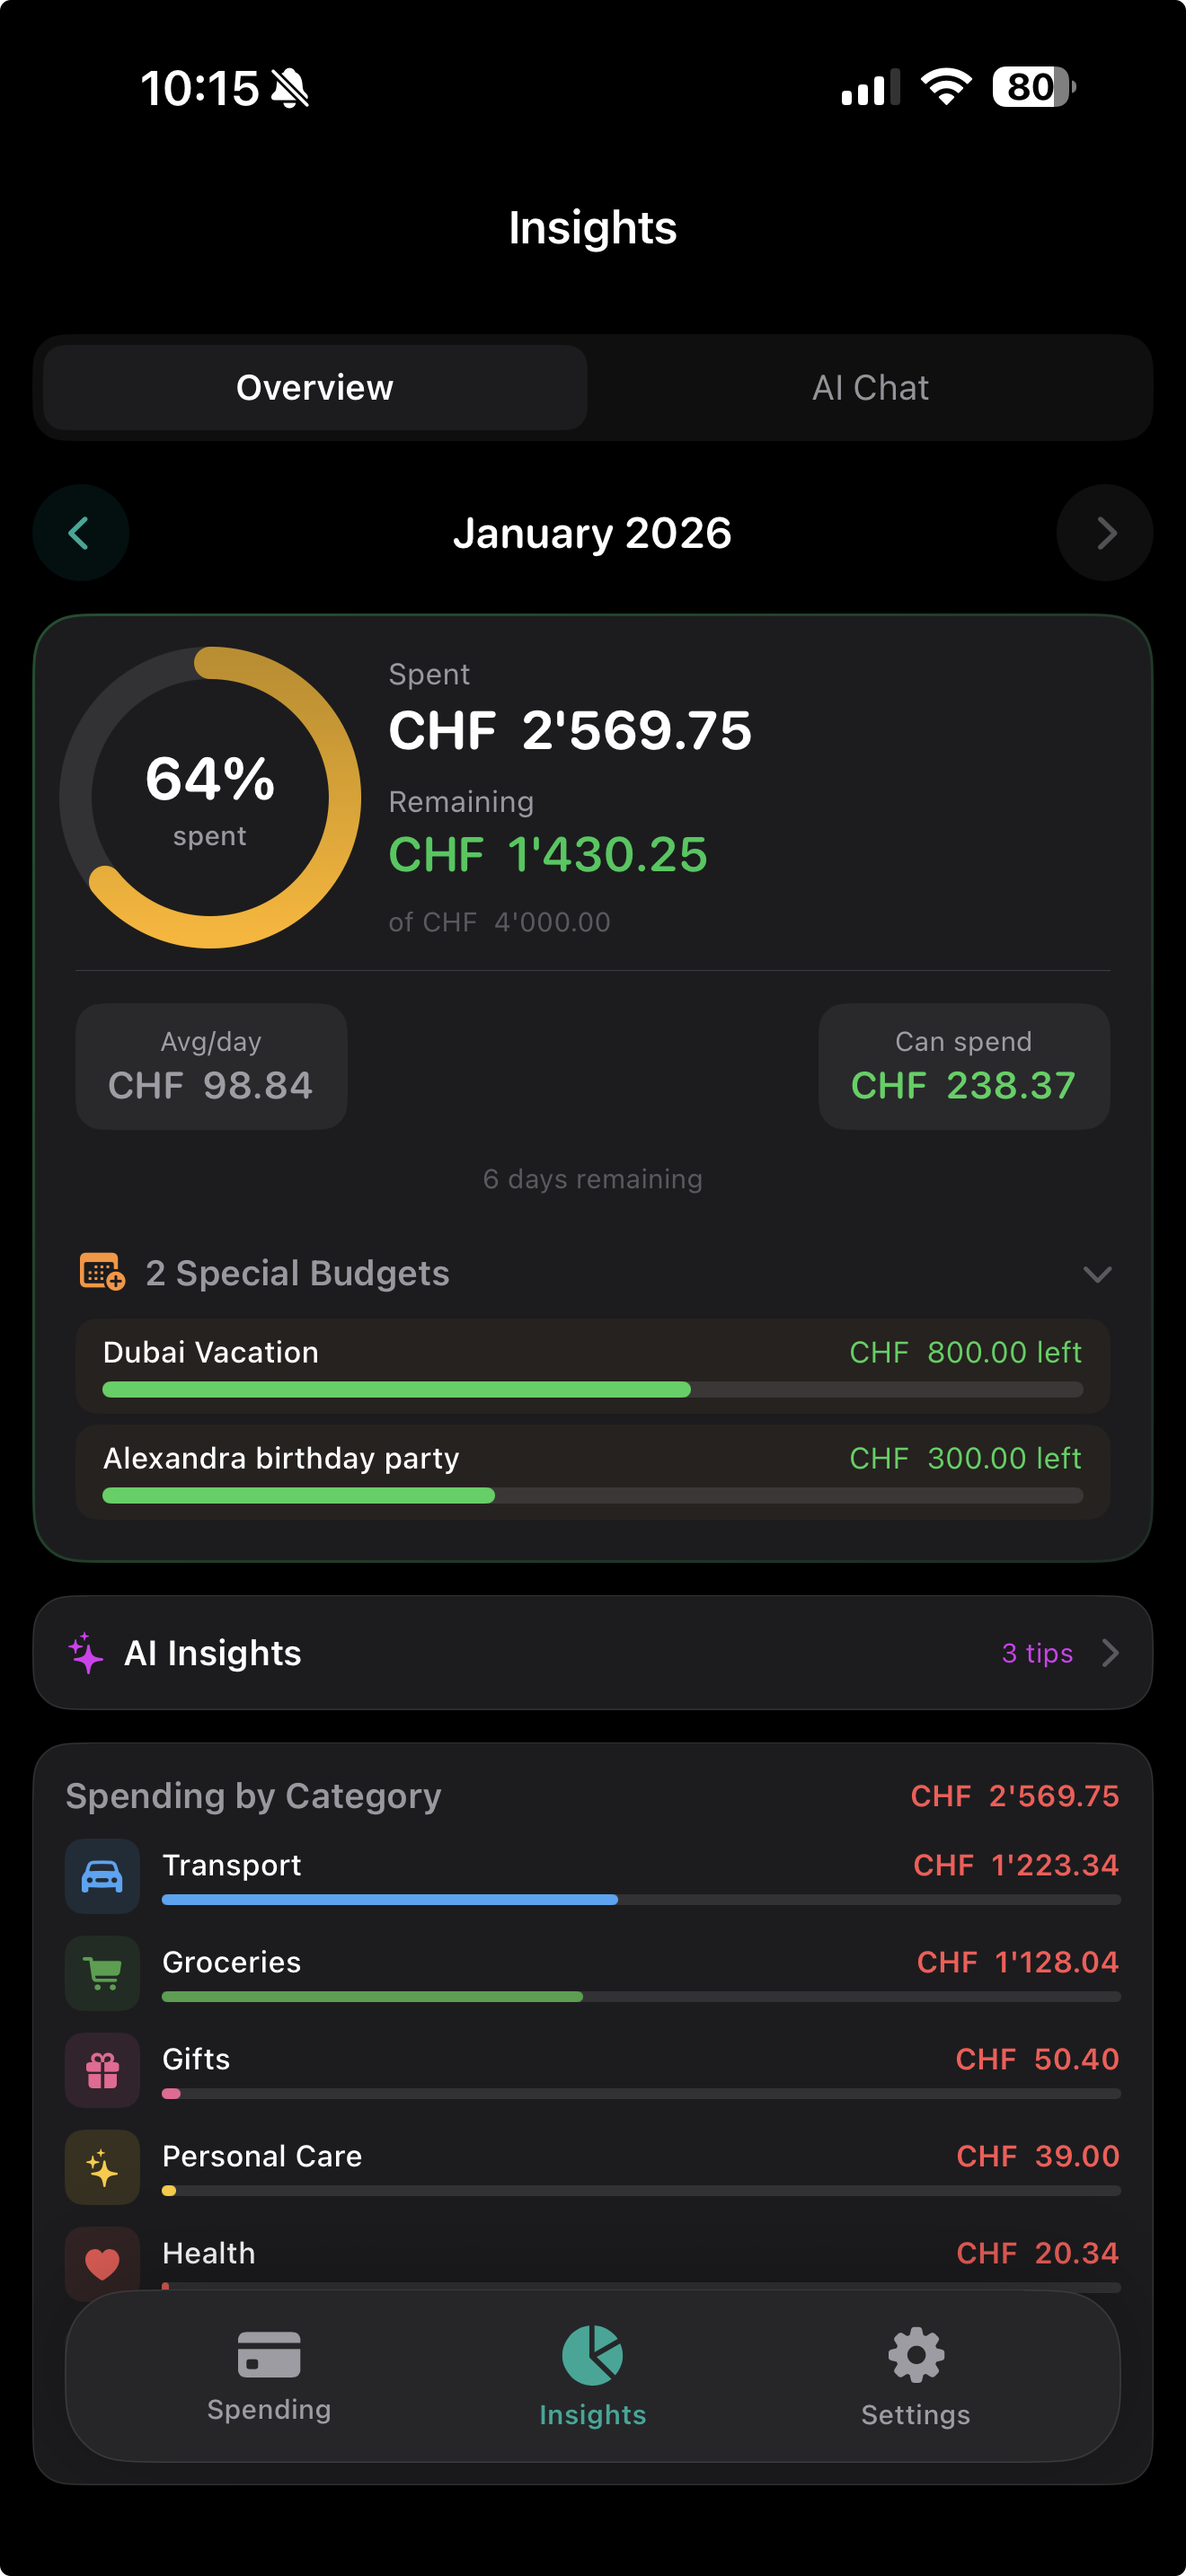Image resolution: width=1186 pixels, height=2576 pixels.
Task: Tap the 64% spent progress ring
Action: click(210, 797)
